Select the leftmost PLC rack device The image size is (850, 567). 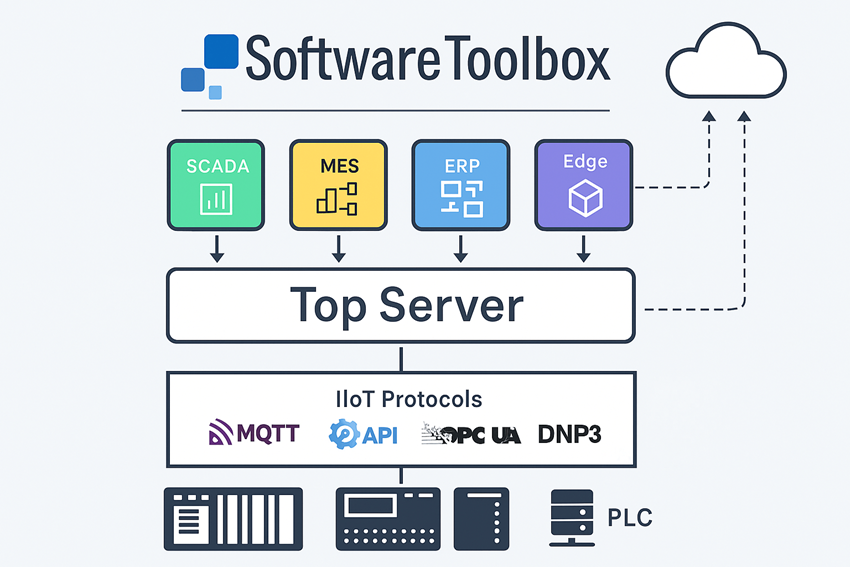pyautogui.click(x=233, y=519)
